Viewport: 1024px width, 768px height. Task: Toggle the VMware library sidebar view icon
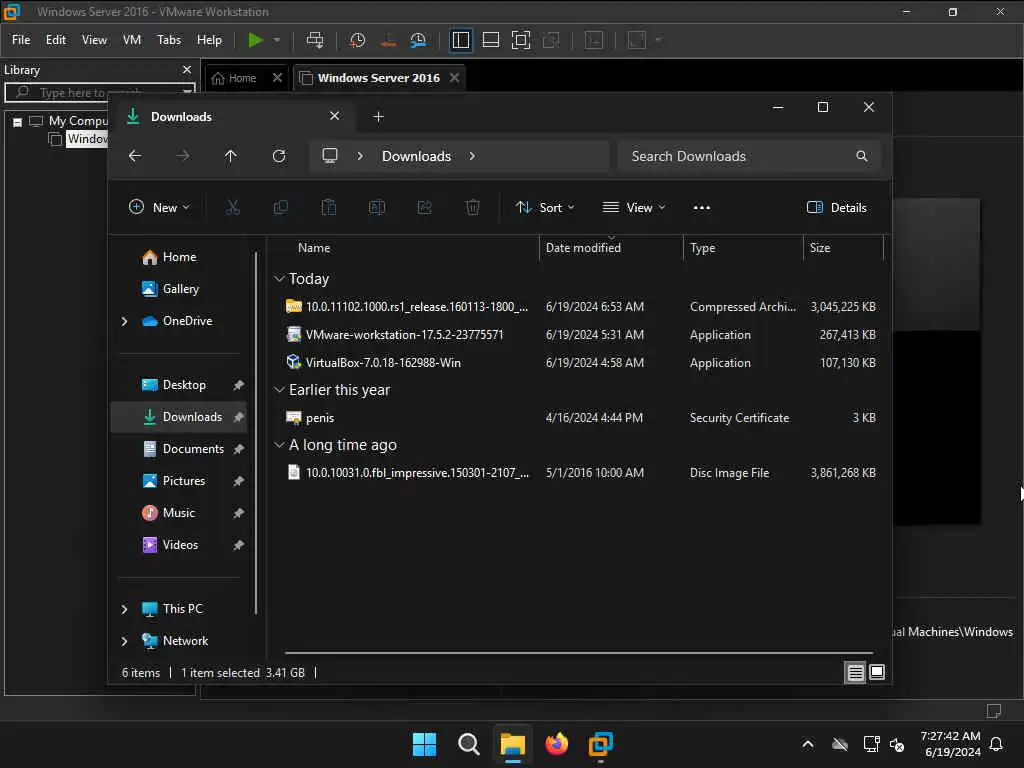click(x=460, y=40)
